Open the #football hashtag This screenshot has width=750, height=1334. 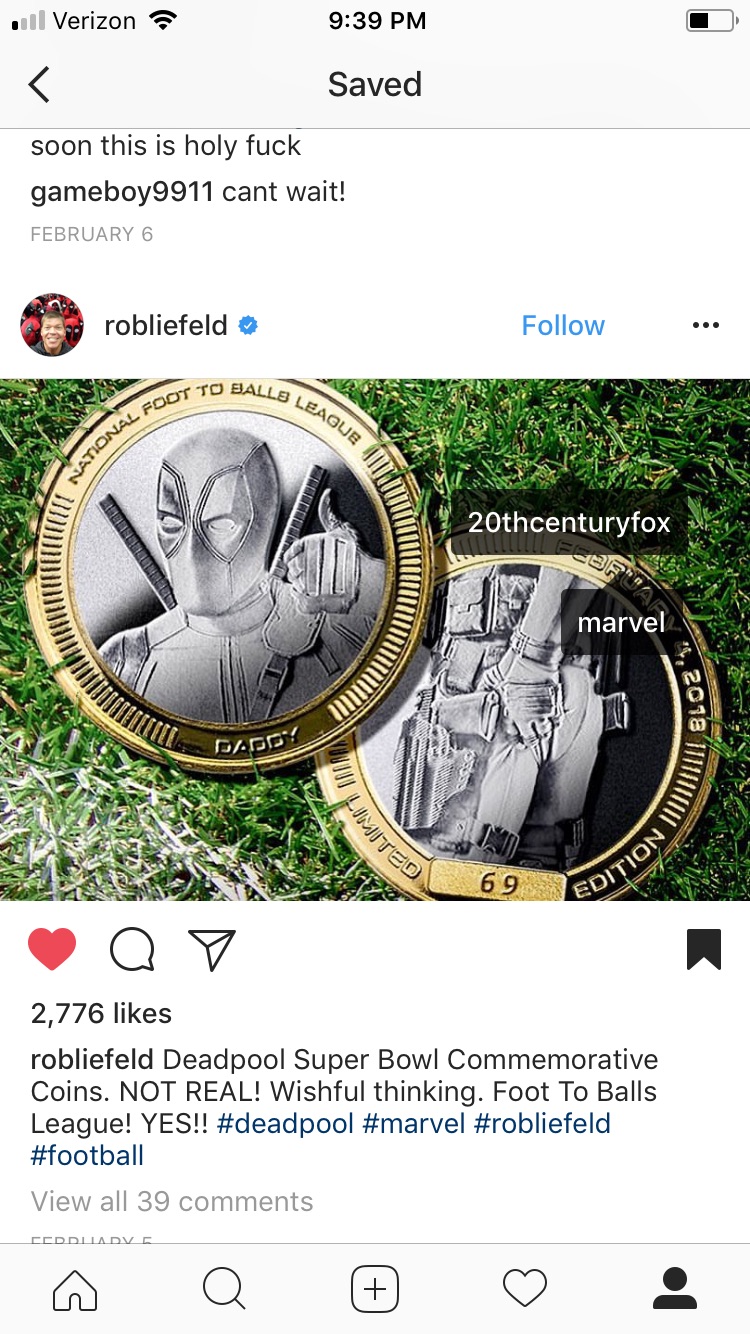coord(88,1155)
